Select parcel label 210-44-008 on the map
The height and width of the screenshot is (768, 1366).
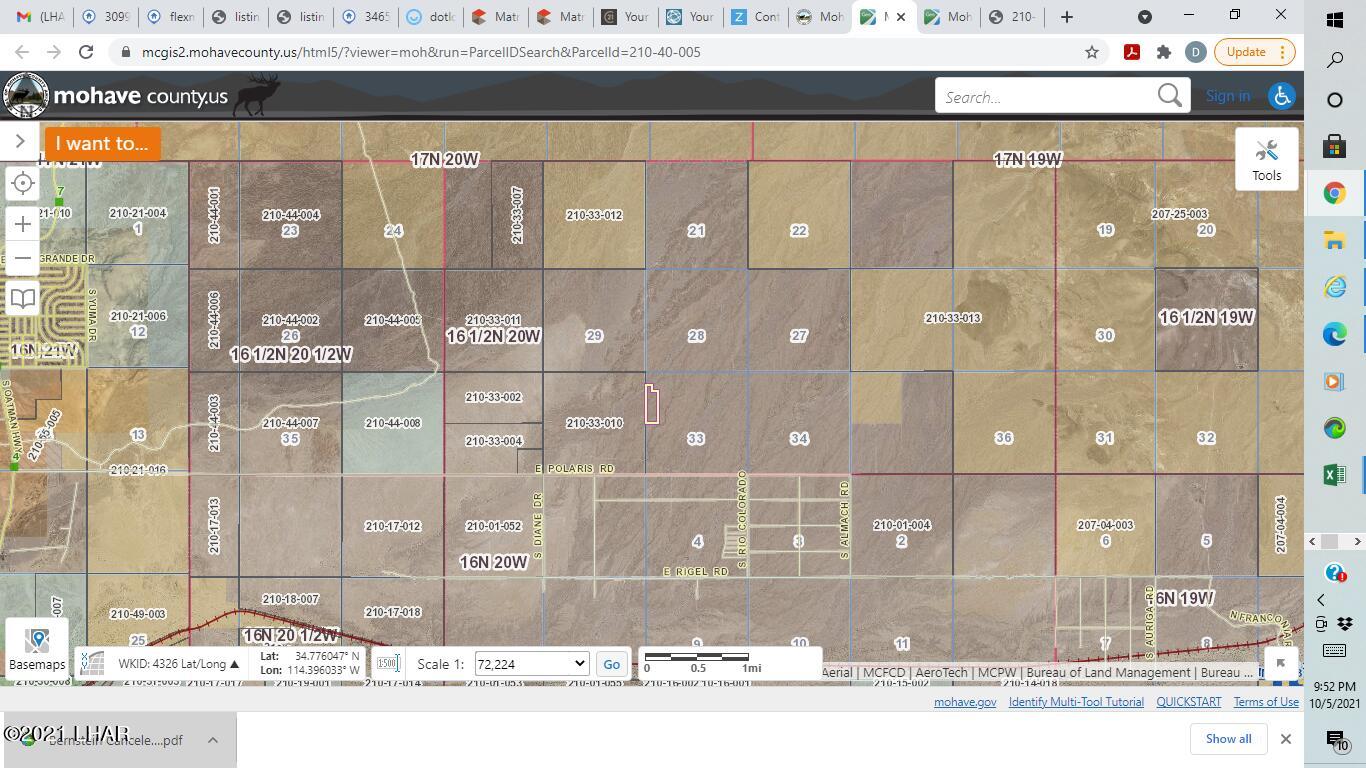coord(393,424)
